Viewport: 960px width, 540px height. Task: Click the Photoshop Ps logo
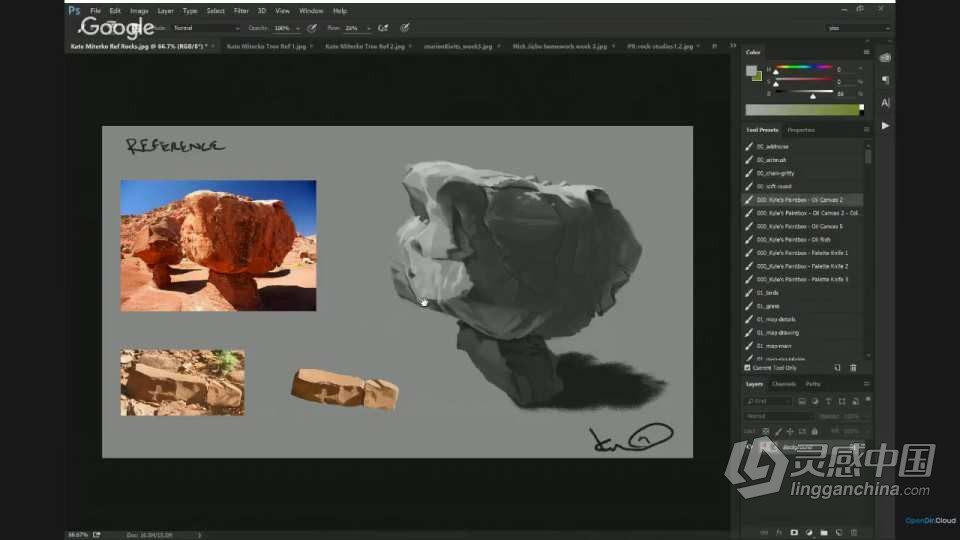click(x=74, y=10)
